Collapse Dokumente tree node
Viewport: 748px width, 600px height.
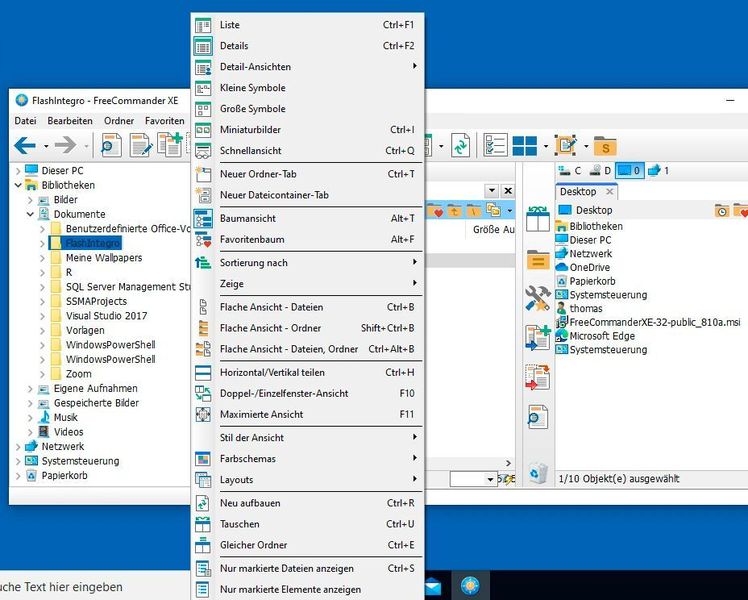pyautogui.click(x=30, y=214)
